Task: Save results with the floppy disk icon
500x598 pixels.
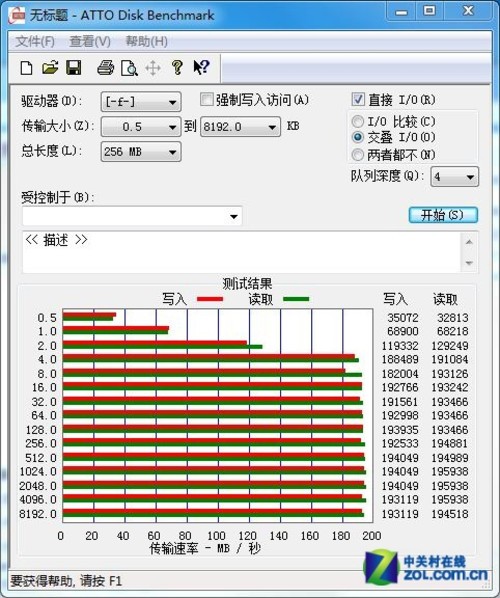Action: [74, 68]
